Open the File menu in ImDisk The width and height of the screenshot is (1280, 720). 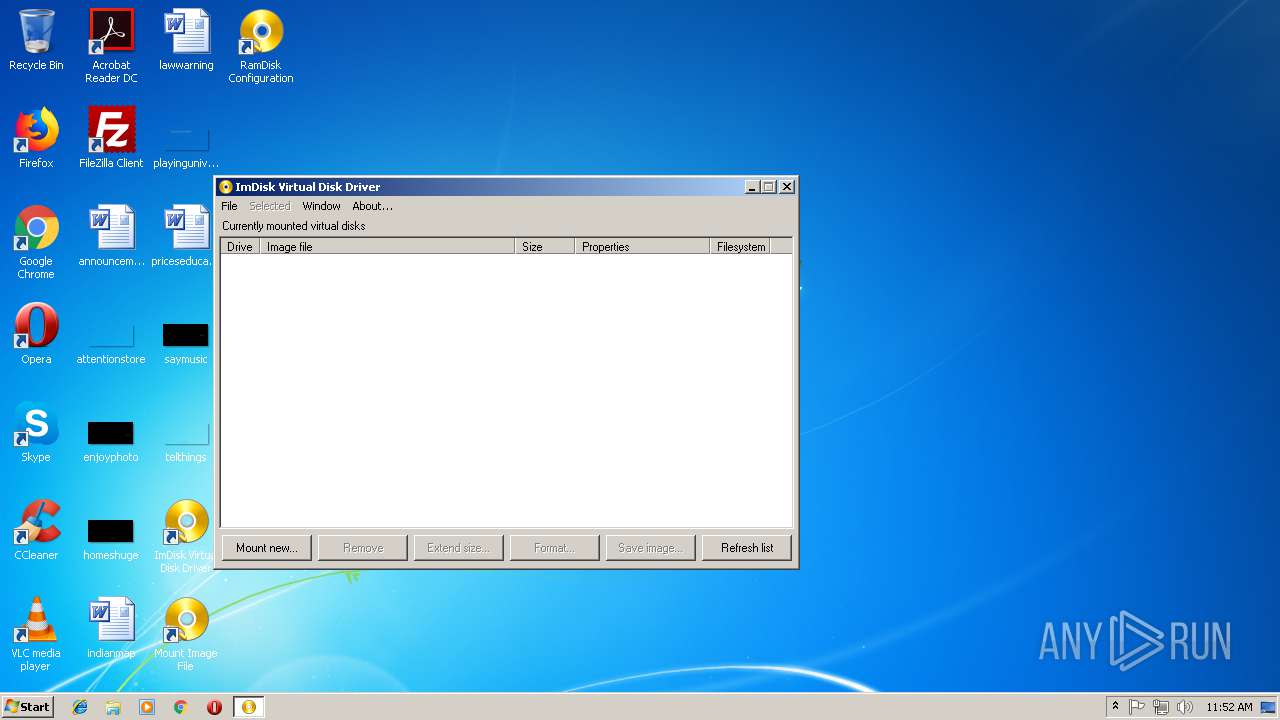pyautogui.click(x=229, y=206)
